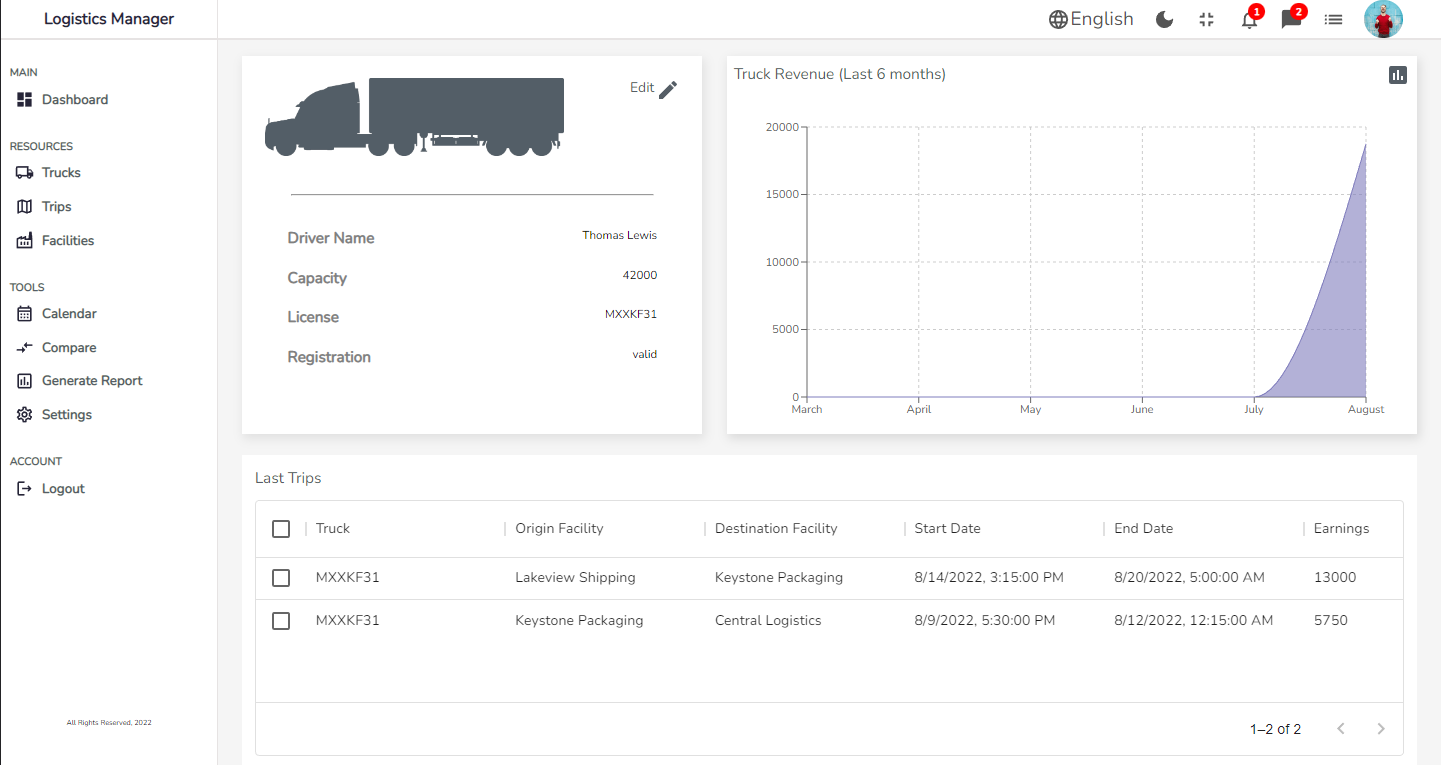
Task: Enable dark mode with the moon icon
Action: [1164, 19]
